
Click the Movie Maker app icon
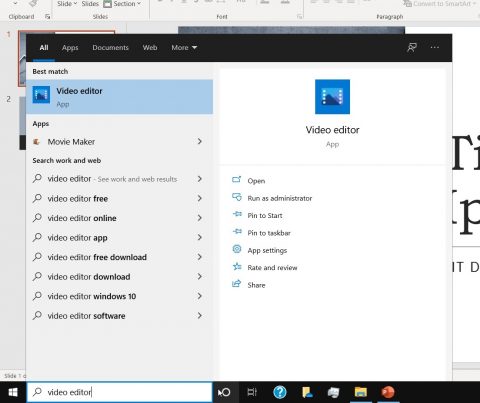37,142
